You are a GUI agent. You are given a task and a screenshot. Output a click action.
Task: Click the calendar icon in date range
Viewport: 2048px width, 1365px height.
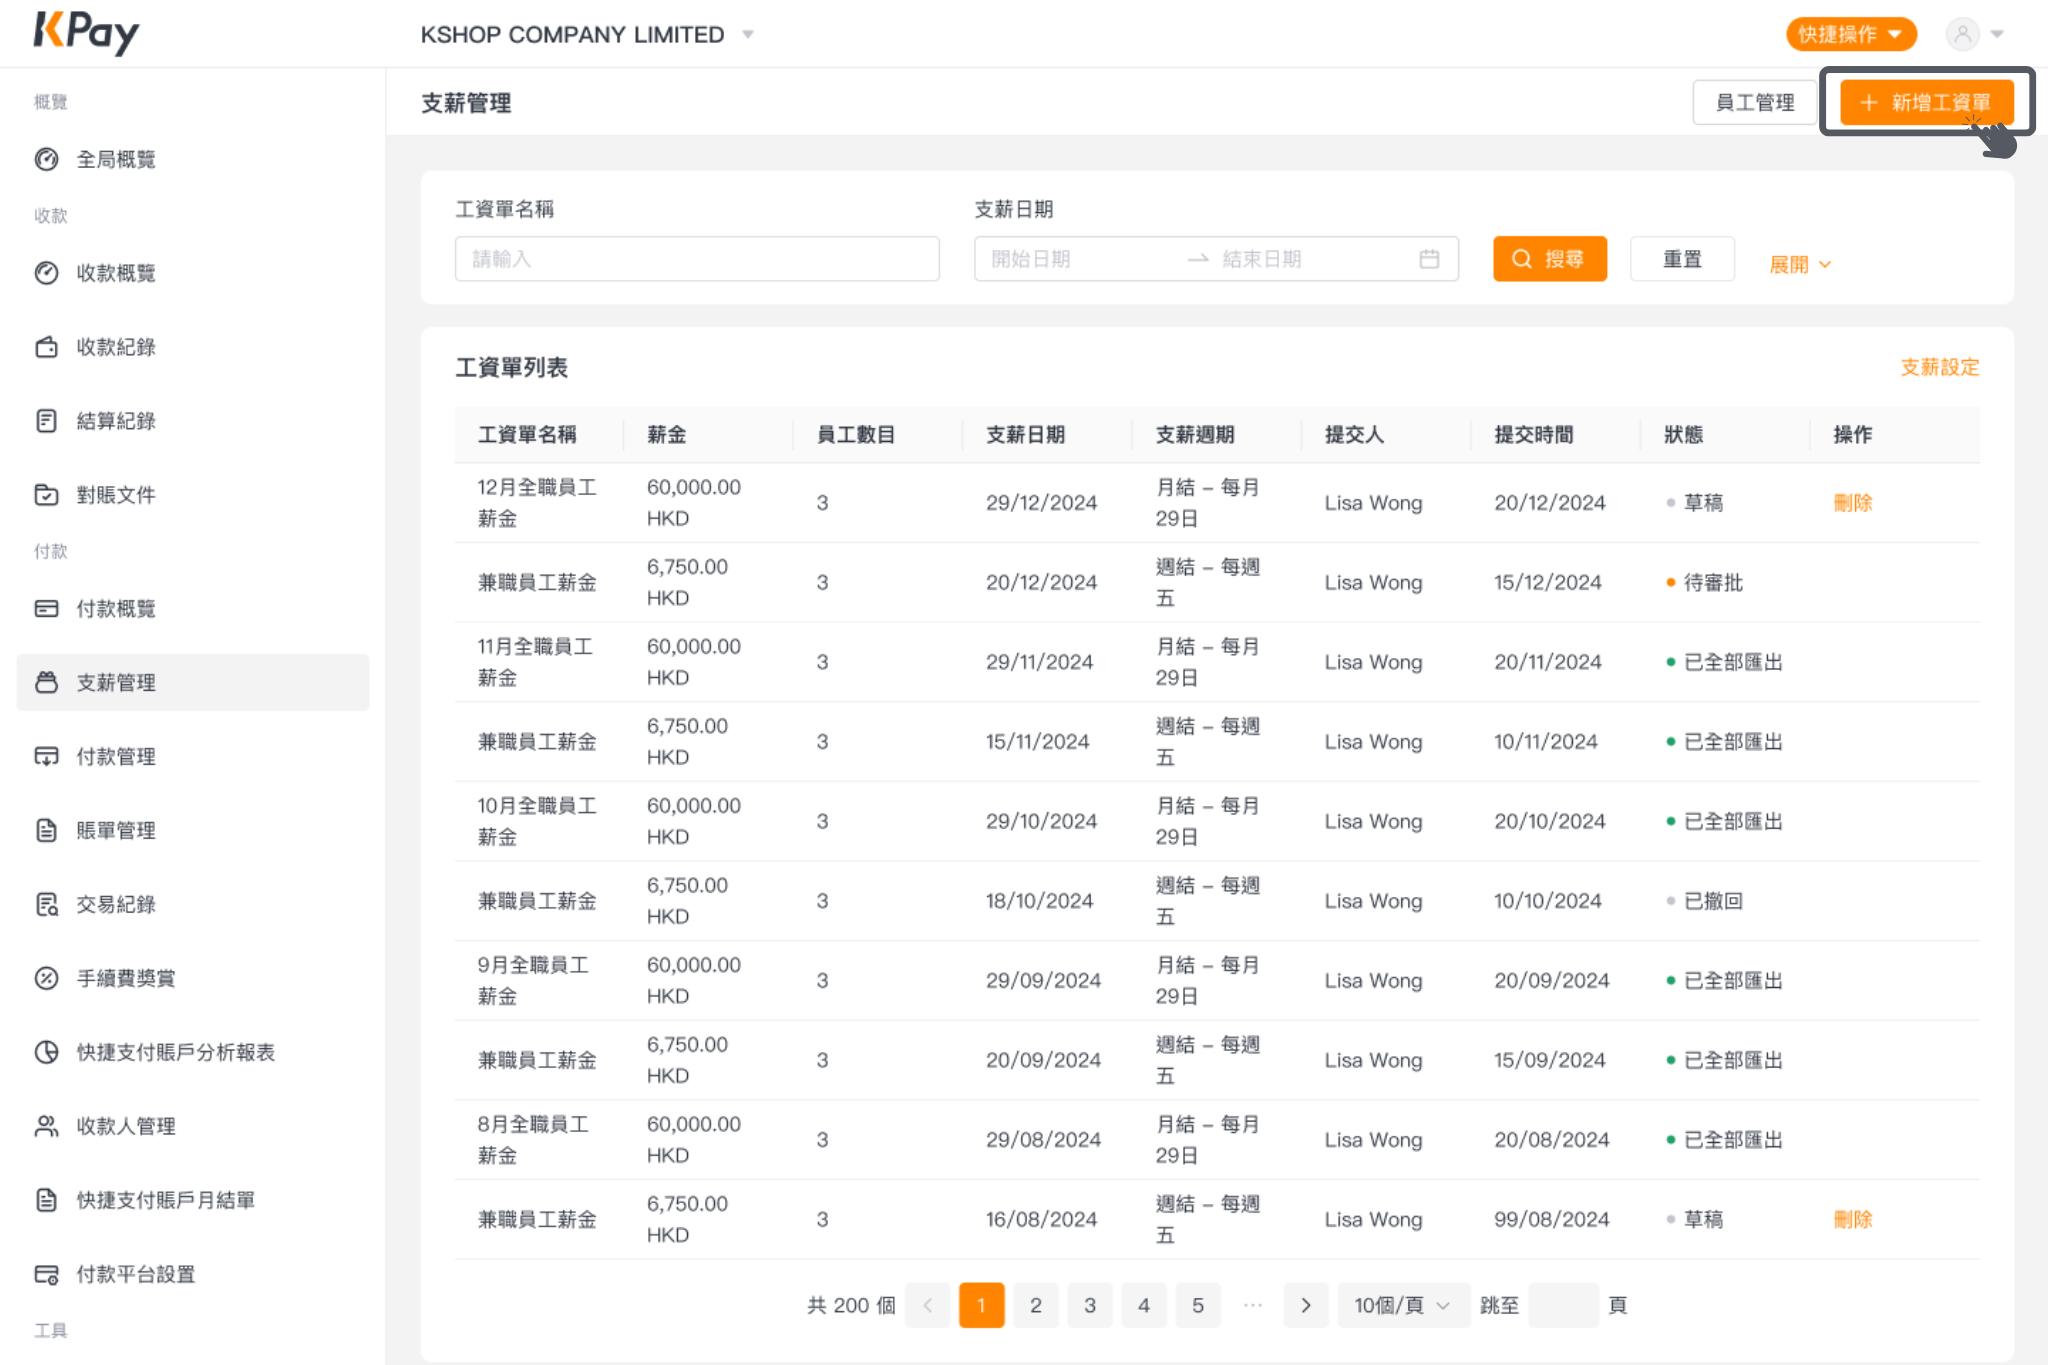(x=1429, y=259)
